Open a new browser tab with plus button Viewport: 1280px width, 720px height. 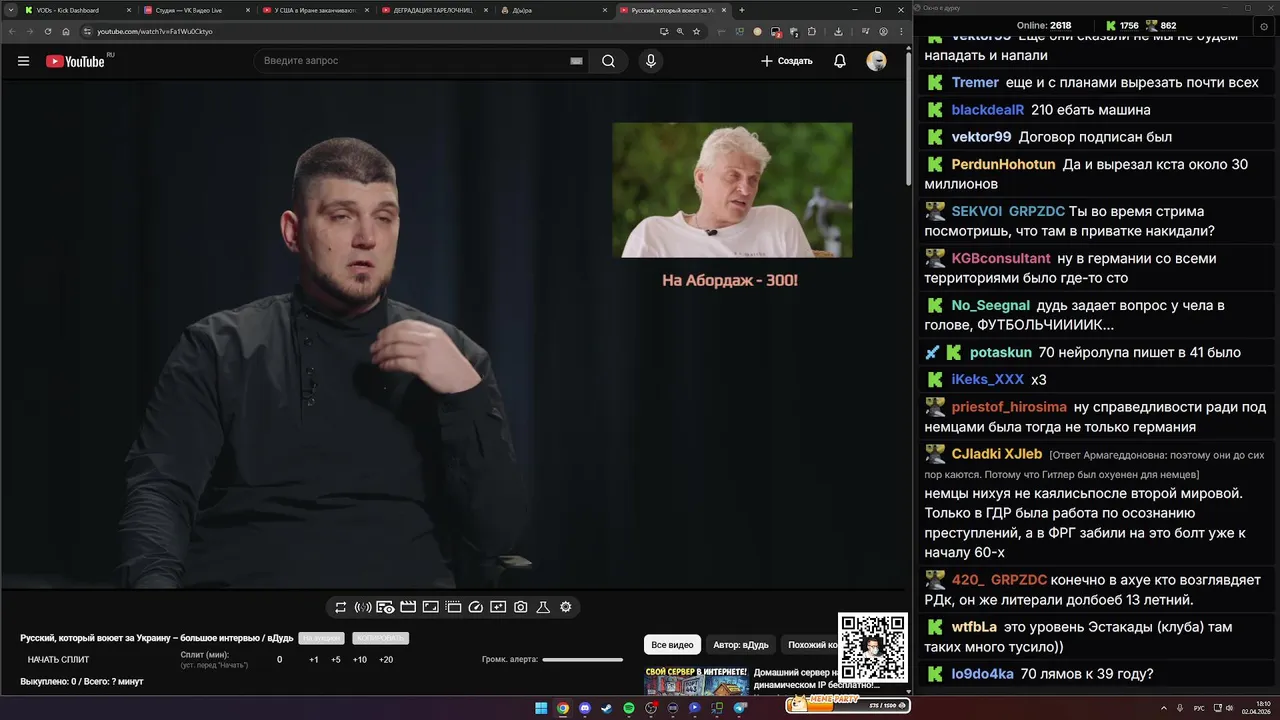point(741,10)
